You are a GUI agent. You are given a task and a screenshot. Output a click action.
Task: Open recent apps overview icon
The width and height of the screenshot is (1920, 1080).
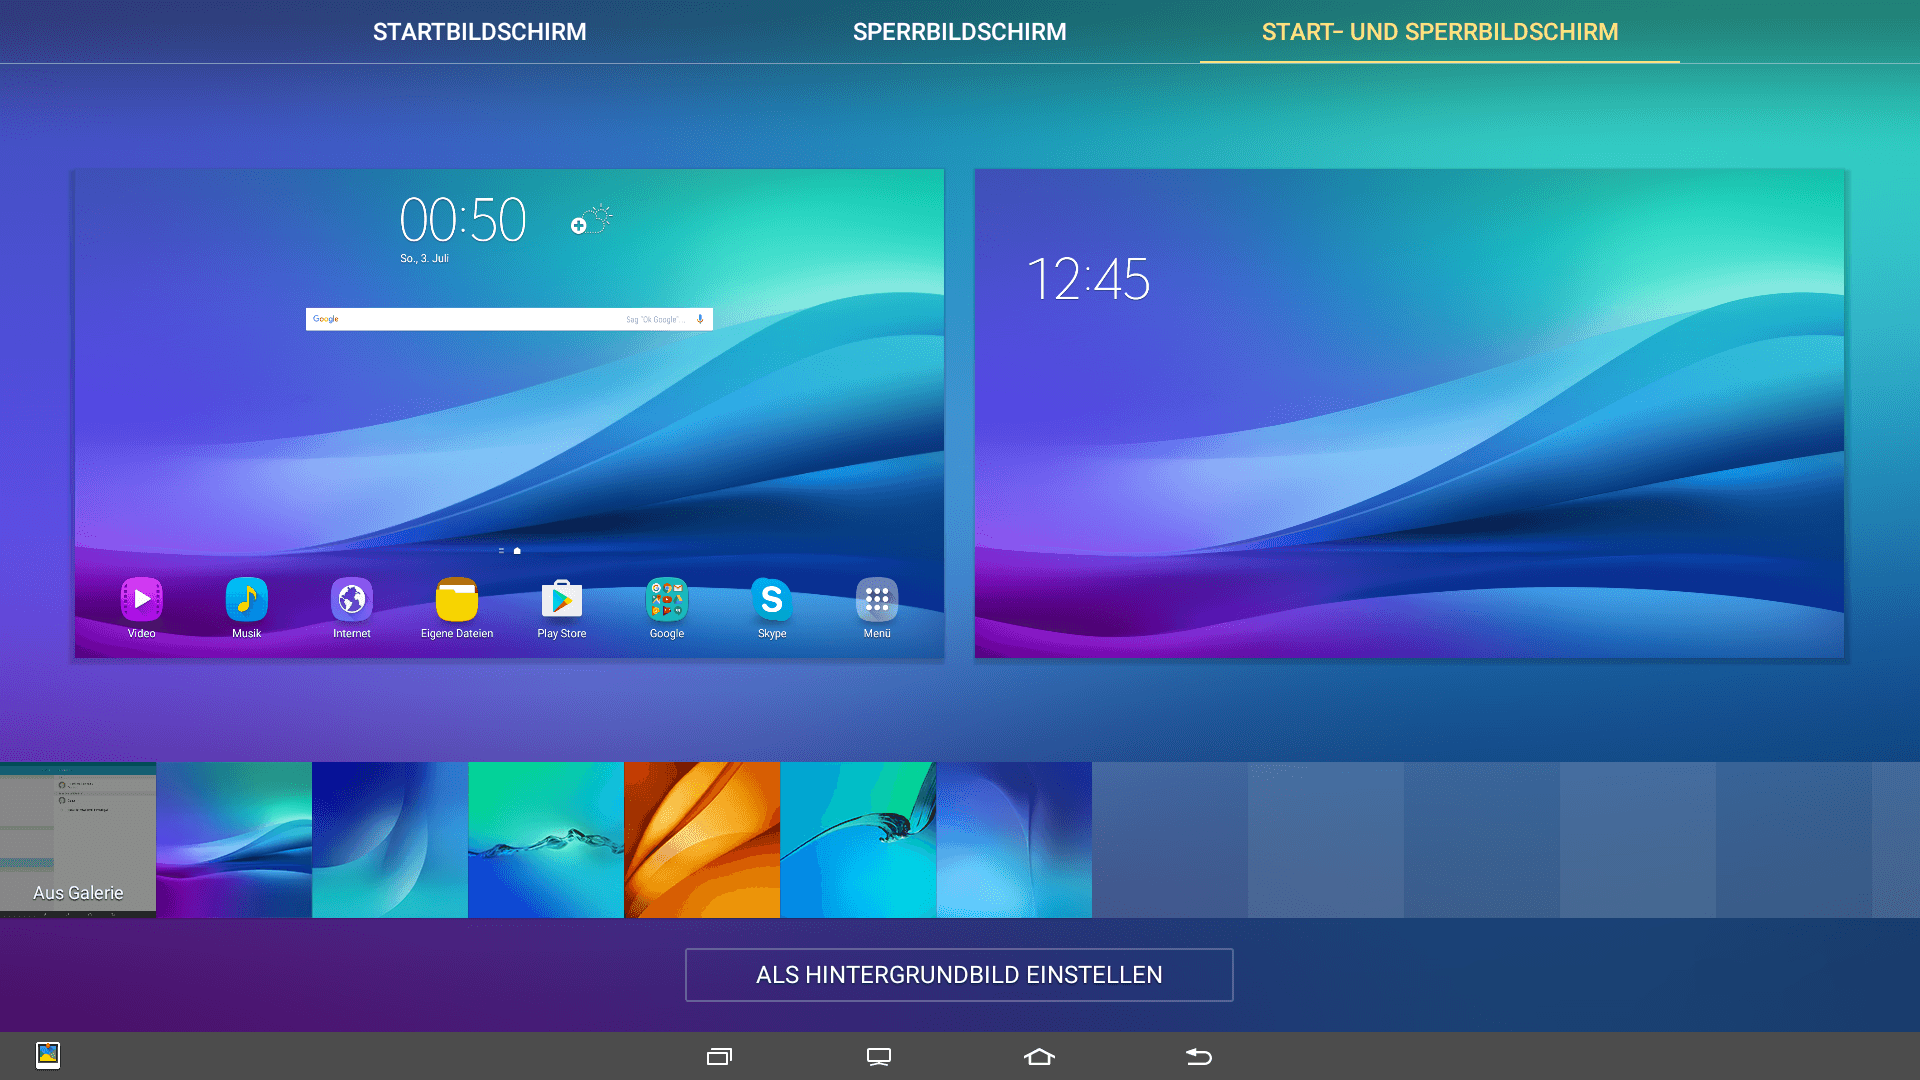[x=719, y=1056]
